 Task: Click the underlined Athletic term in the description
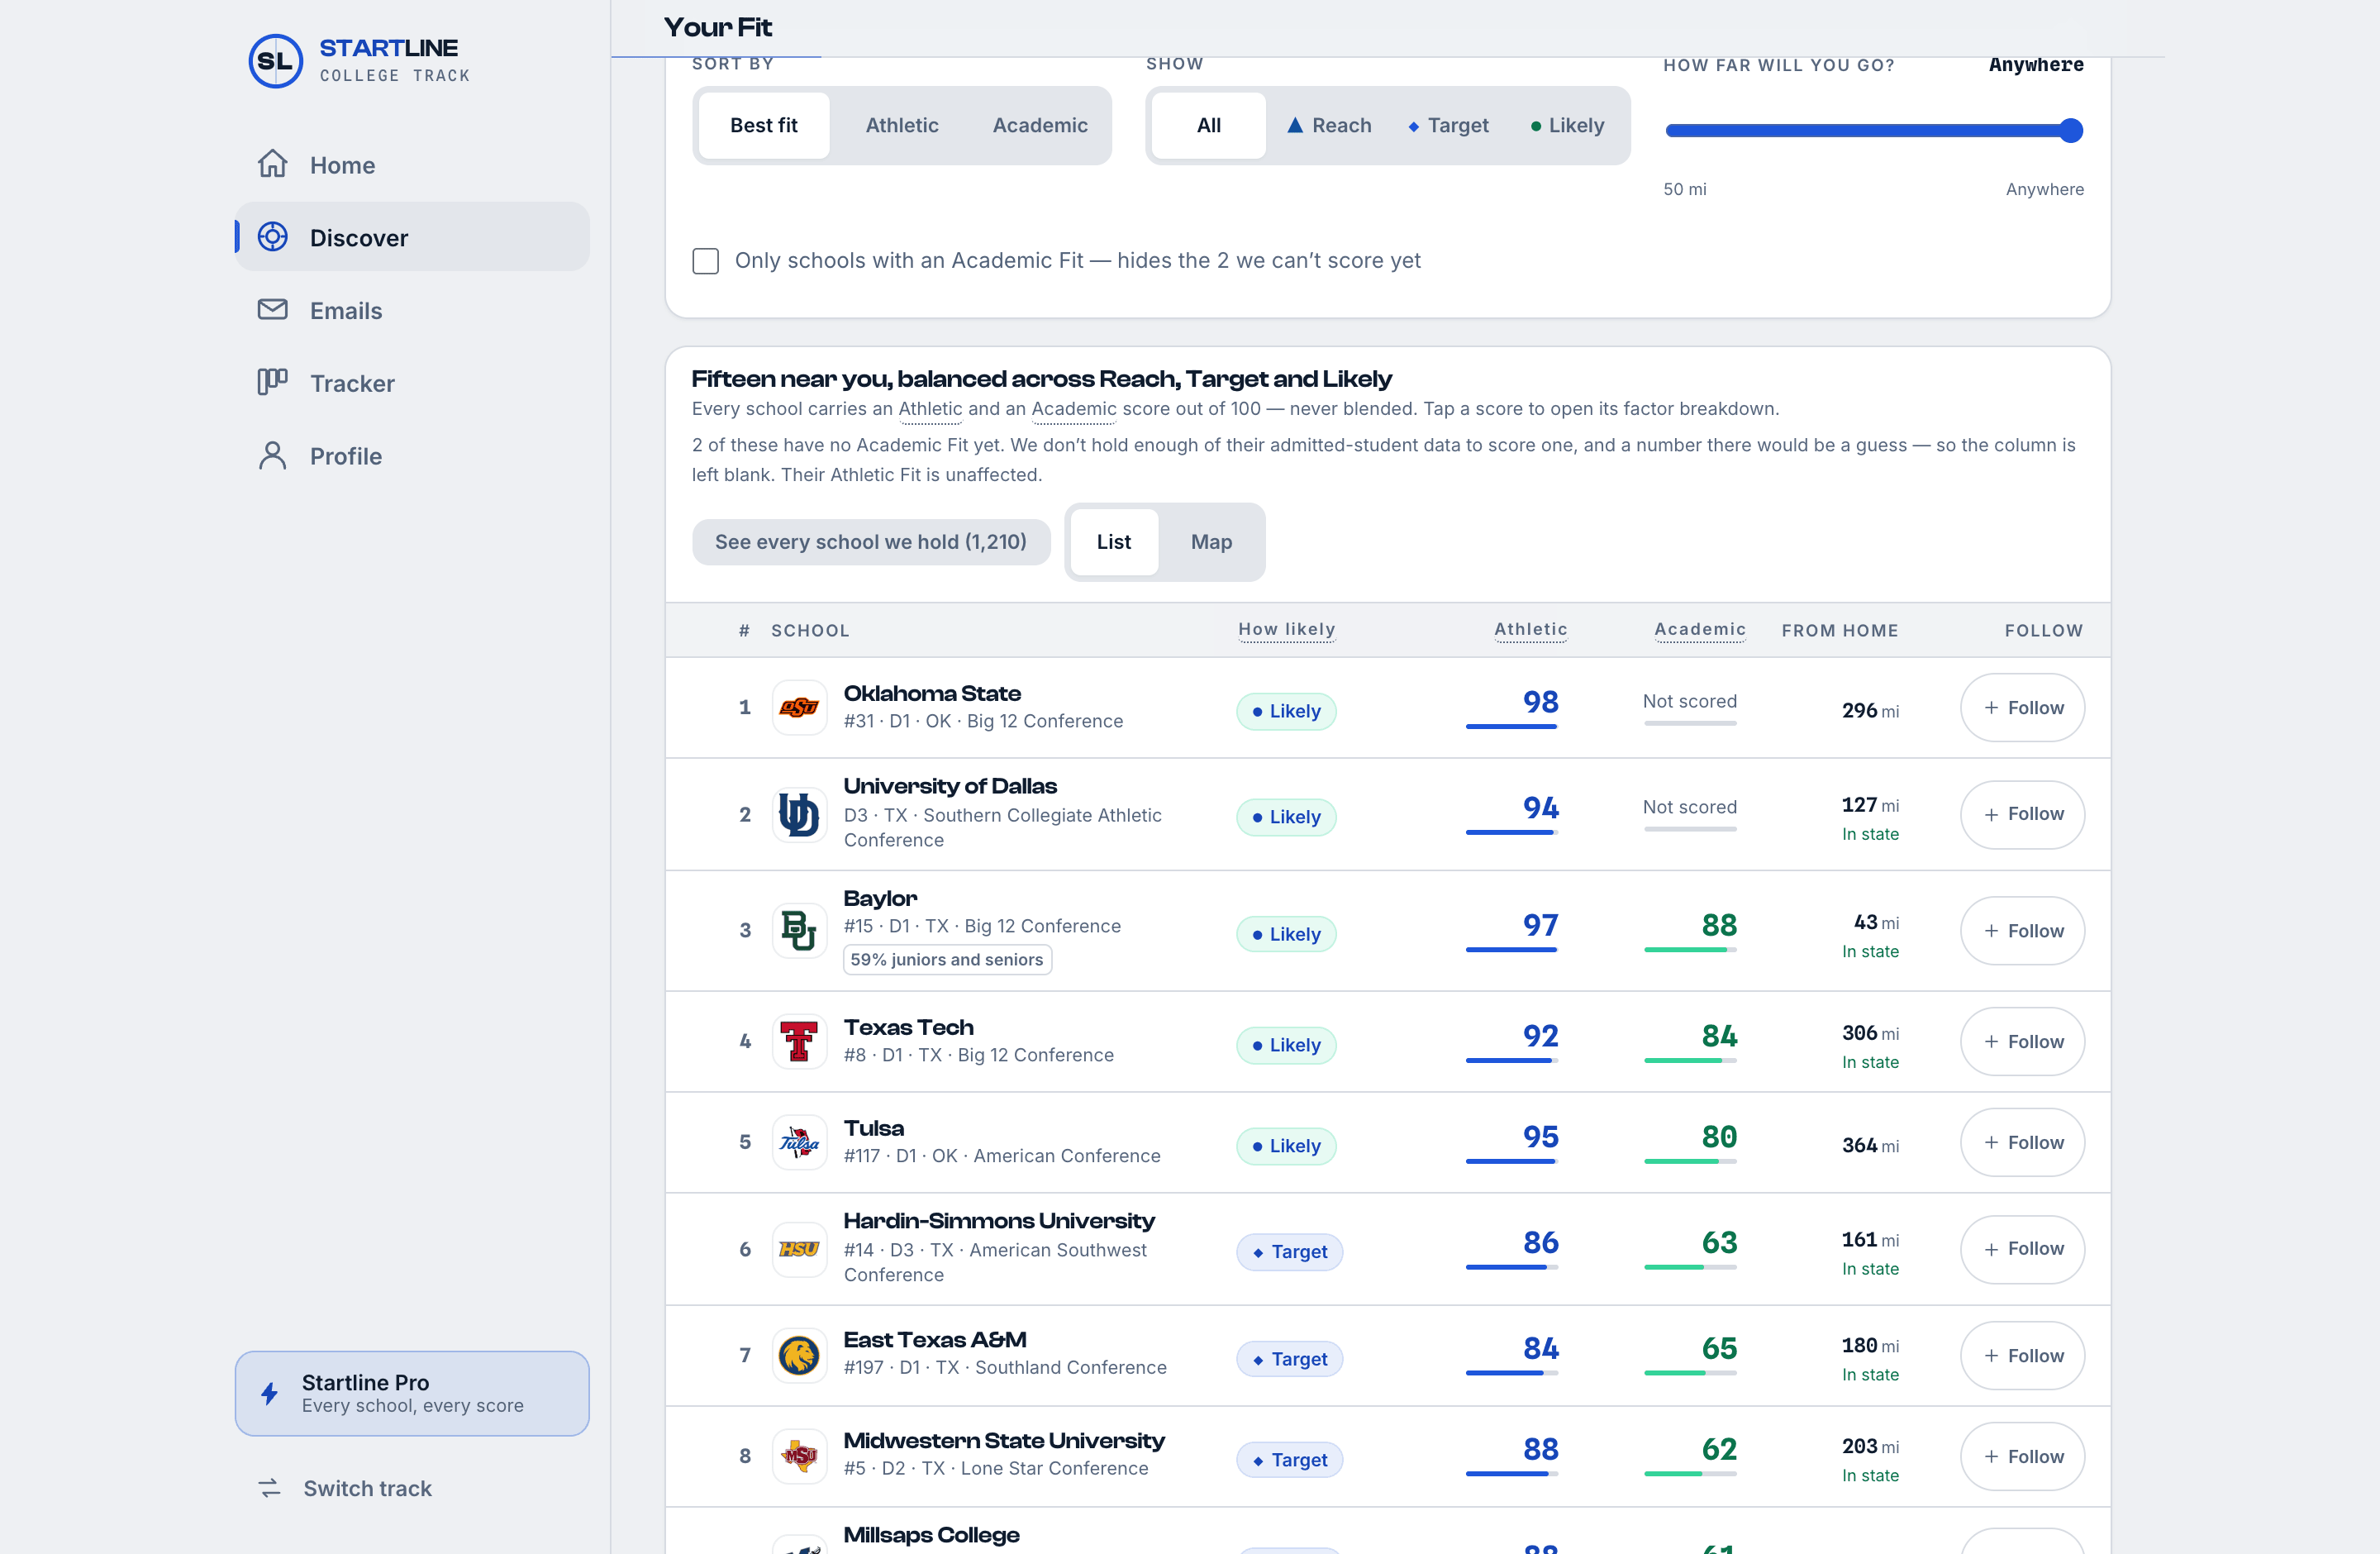pyautogui.click(x=930, y=409)
